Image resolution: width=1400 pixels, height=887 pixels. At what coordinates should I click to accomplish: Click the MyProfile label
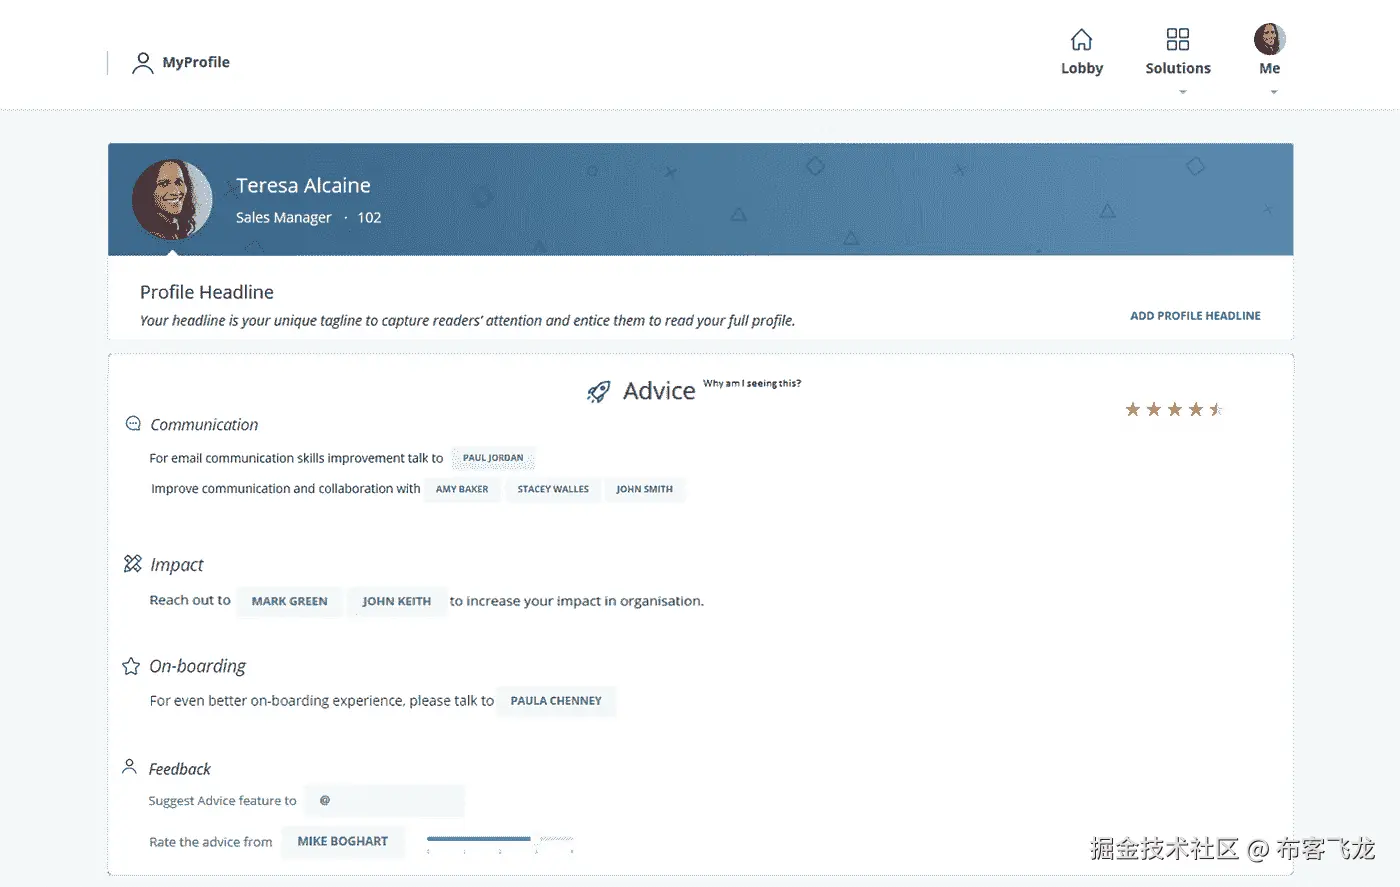[x=196, y=62]
